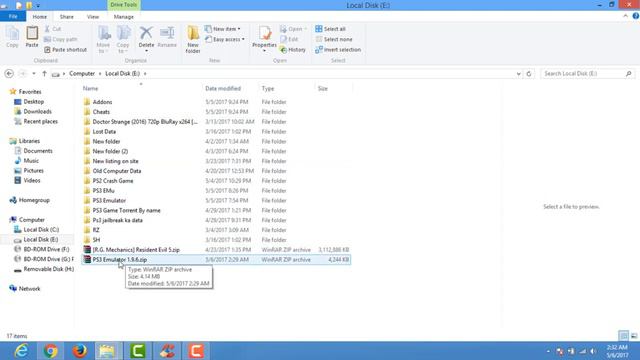The width and height of the screenshot is (640, 360).
Task: Click Invert selection in ribbon
Action: pyautogui.click(x=338, y=49)
